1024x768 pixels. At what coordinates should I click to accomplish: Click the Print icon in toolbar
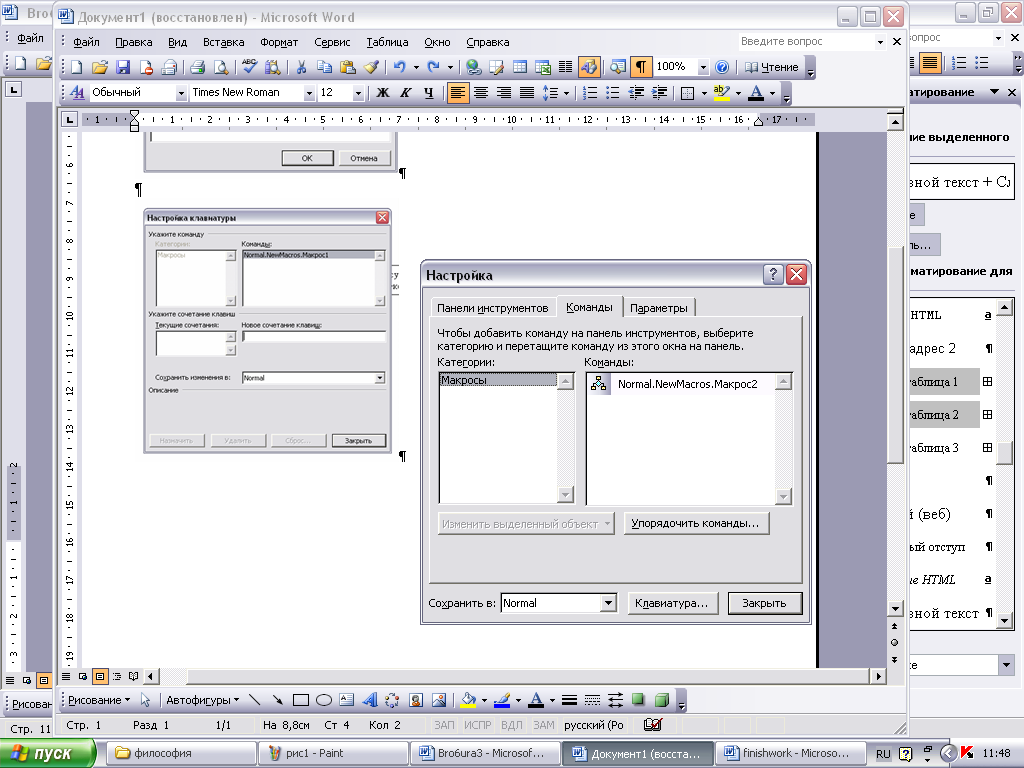(x=197, y=67)
